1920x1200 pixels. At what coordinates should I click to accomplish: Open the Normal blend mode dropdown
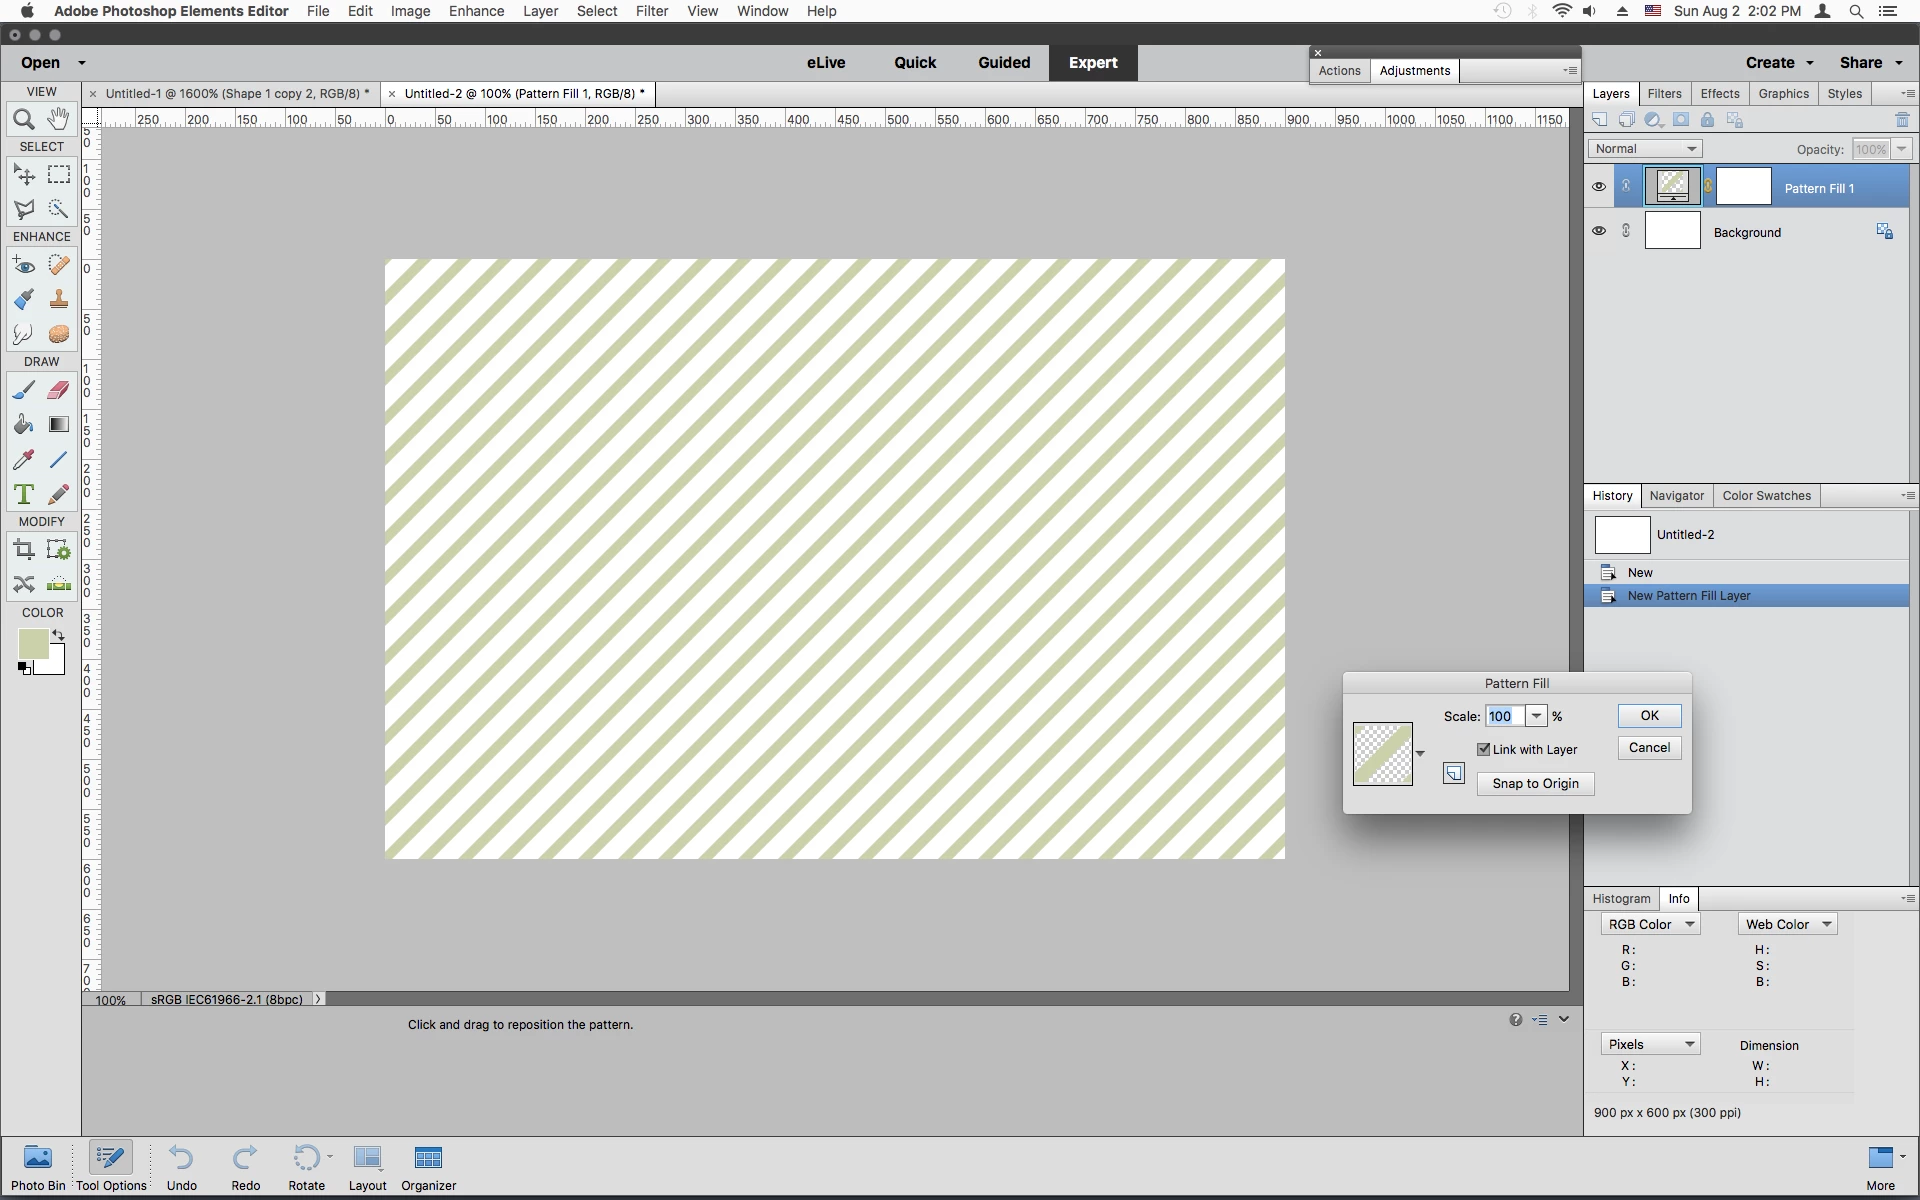(1645, 149)
